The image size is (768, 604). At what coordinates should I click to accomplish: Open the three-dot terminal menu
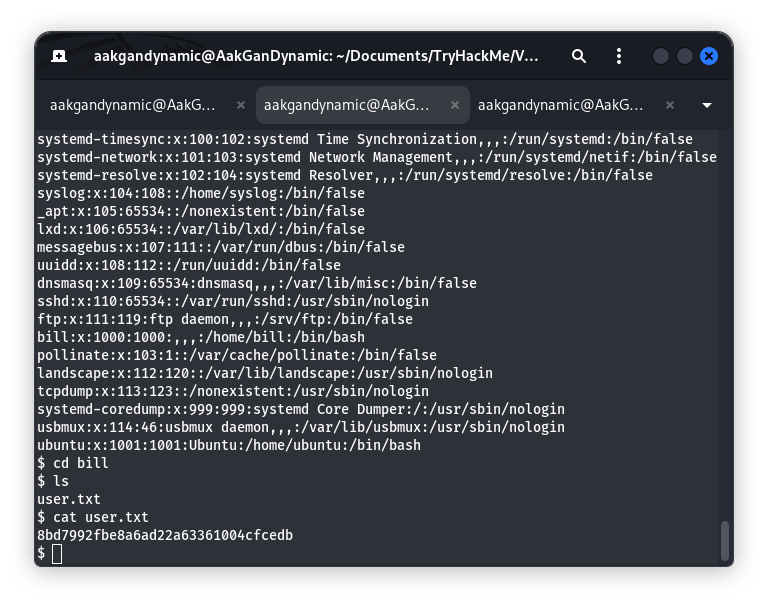(x=619, y=56)
